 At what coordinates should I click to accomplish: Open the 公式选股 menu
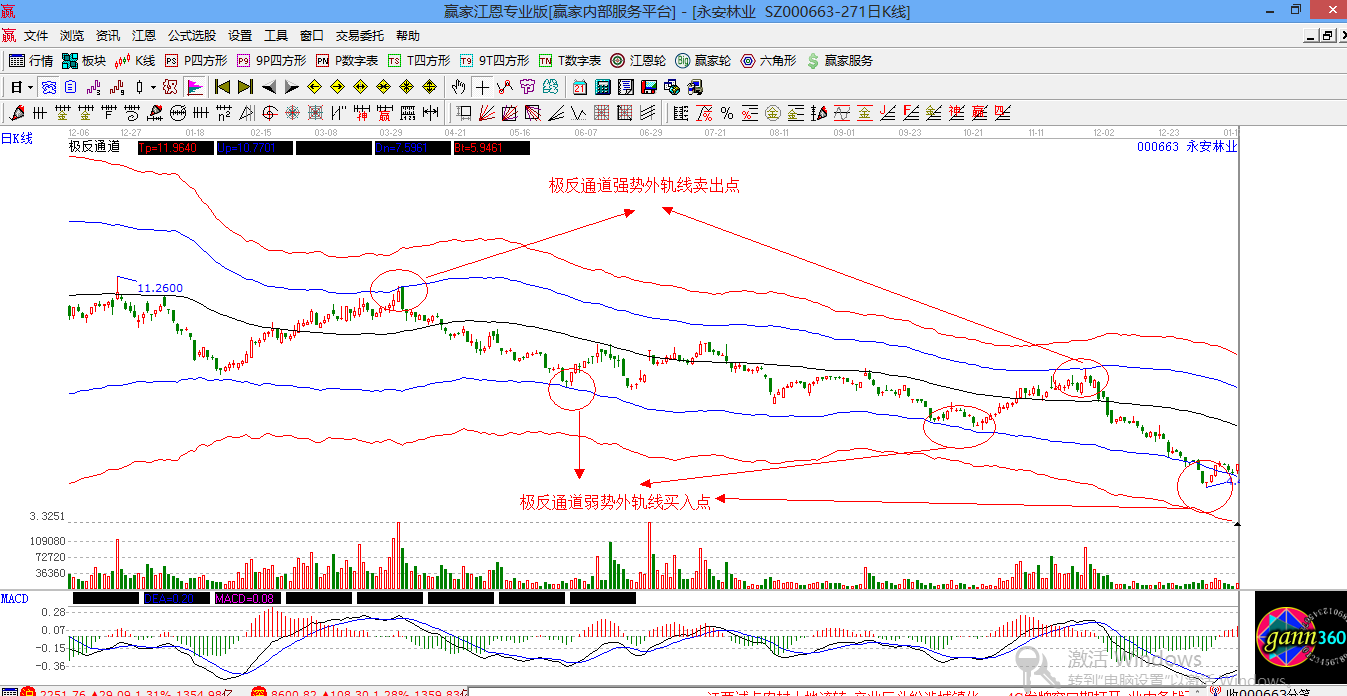[x=191, y=35]
